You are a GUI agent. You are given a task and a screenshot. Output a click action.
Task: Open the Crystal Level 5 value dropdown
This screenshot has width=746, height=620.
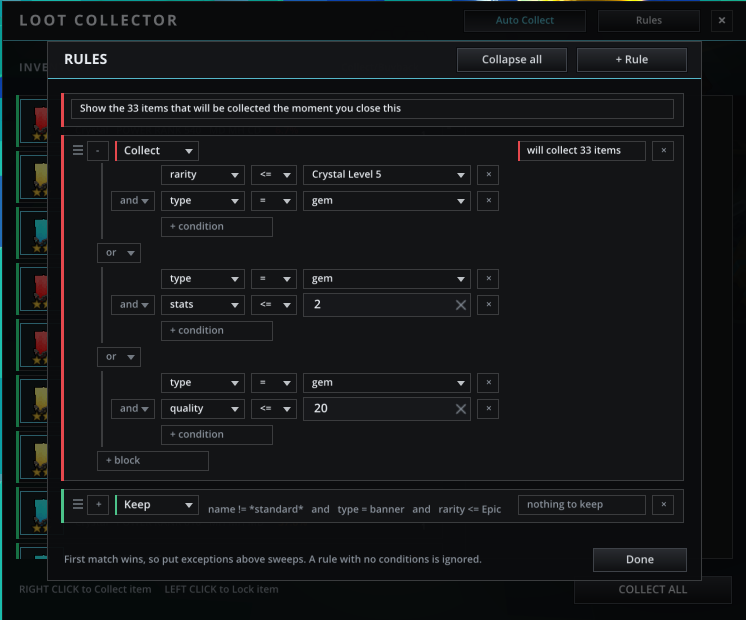(x=387, y=175)
